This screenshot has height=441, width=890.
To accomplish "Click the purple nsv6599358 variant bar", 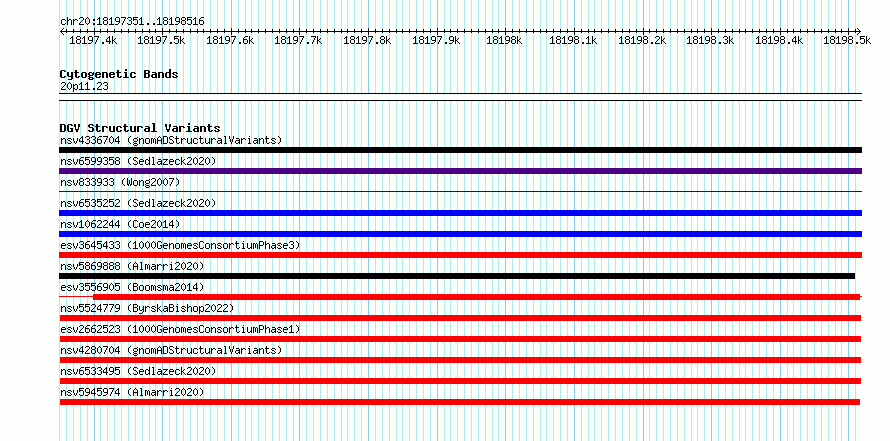I will (x=460, y=171).
